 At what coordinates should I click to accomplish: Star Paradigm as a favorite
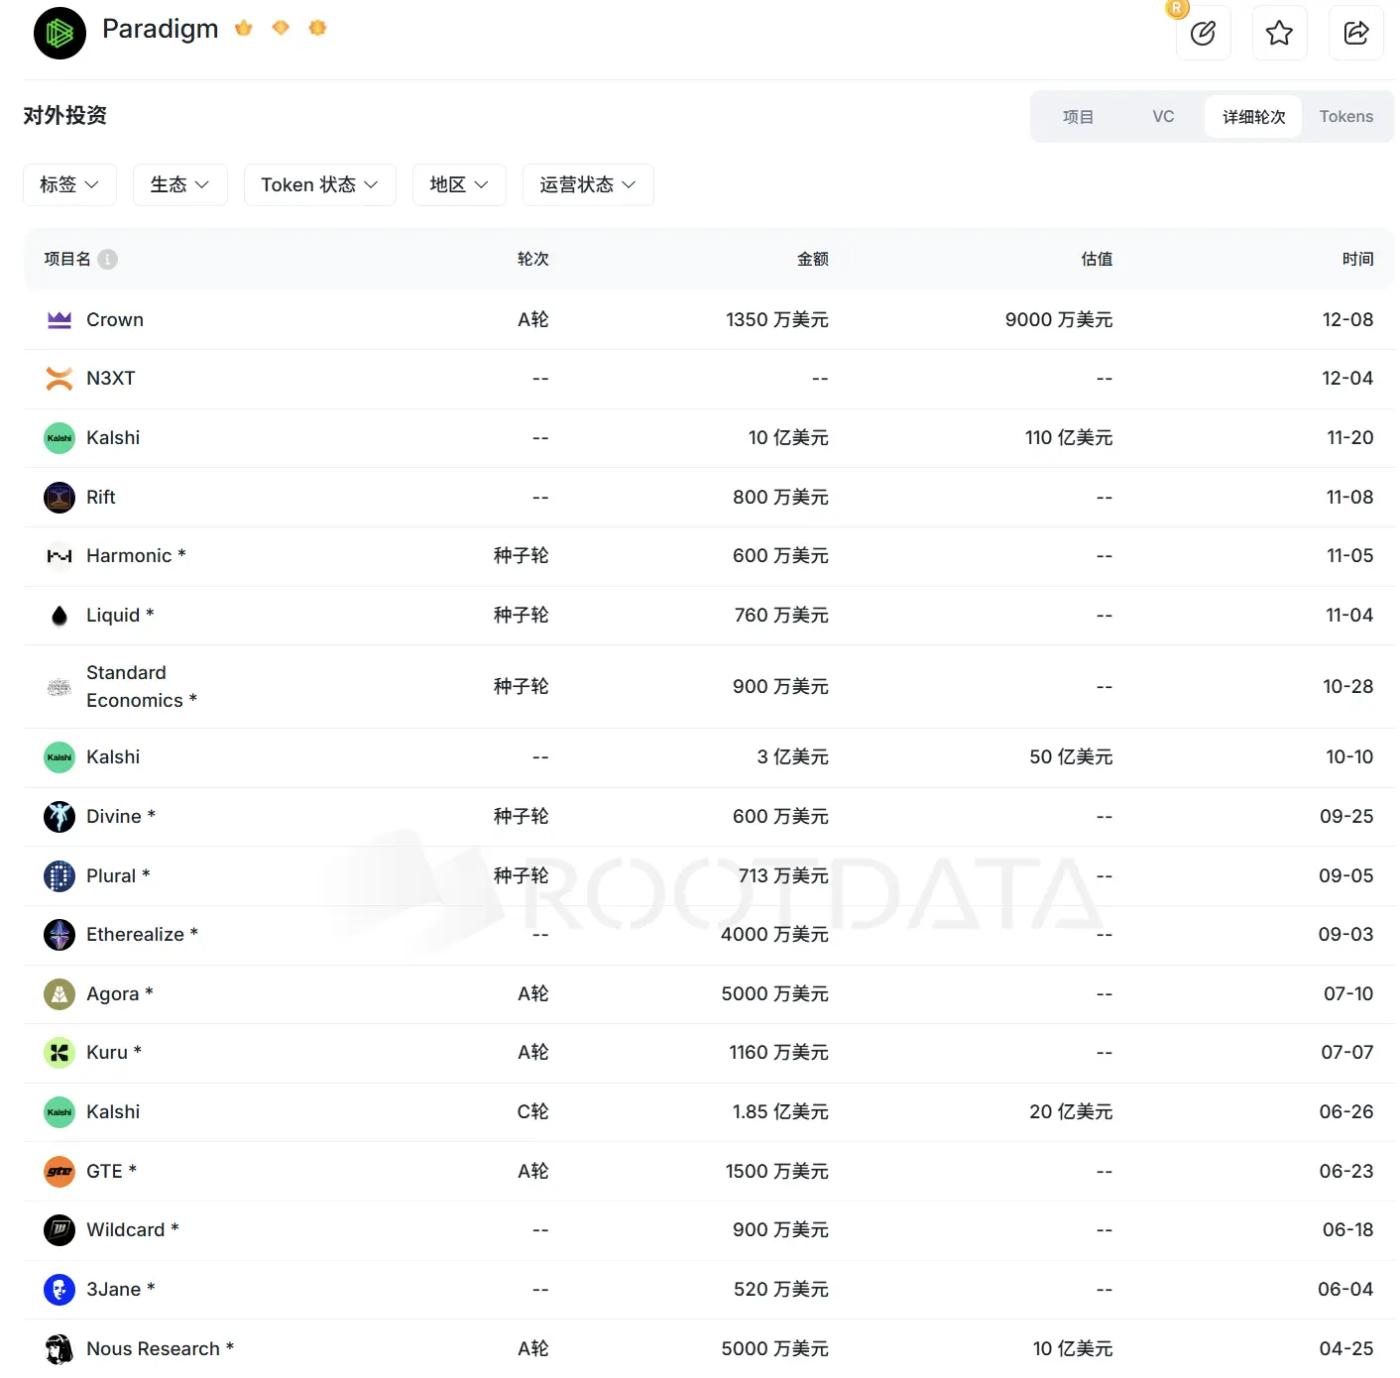pyautogui.click(x=1279, y=33)
